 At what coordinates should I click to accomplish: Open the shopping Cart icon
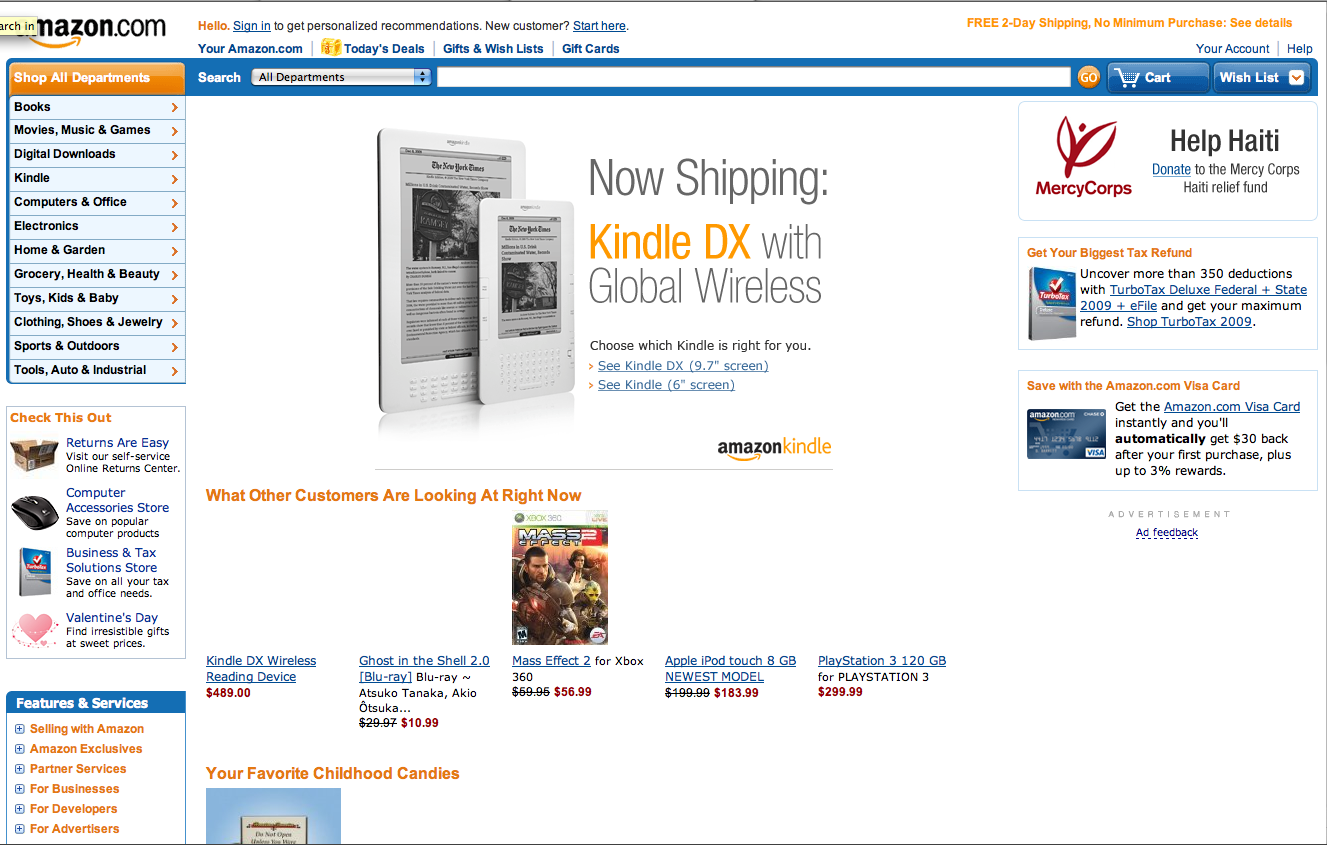point(1127,77)
